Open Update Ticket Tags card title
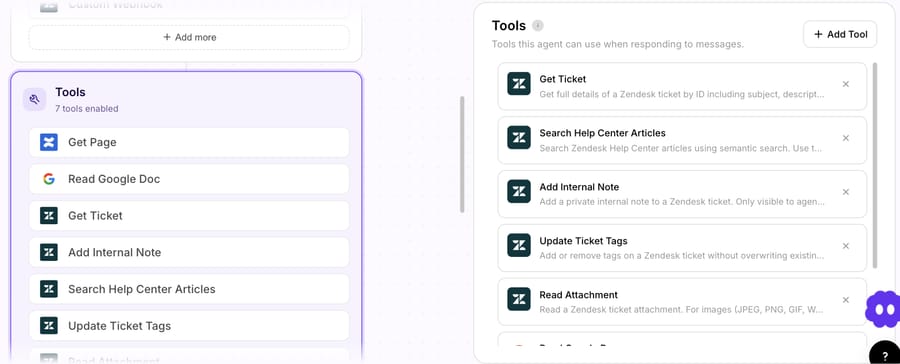900x364 pixels. tap(583, 241)
